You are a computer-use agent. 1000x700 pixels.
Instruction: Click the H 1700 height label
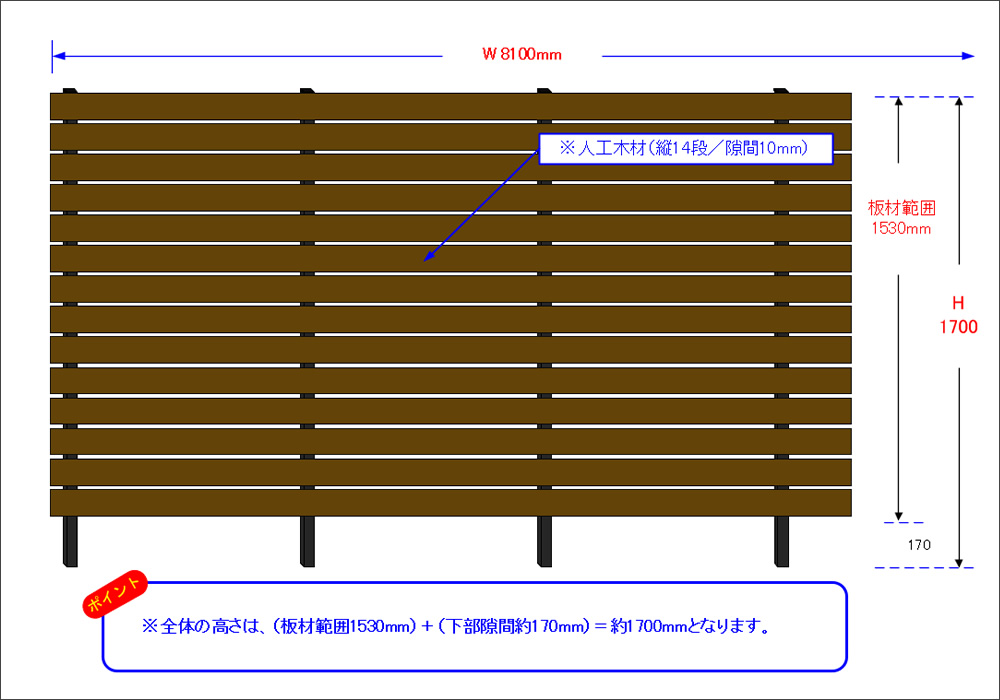click(x=958, y=315)
